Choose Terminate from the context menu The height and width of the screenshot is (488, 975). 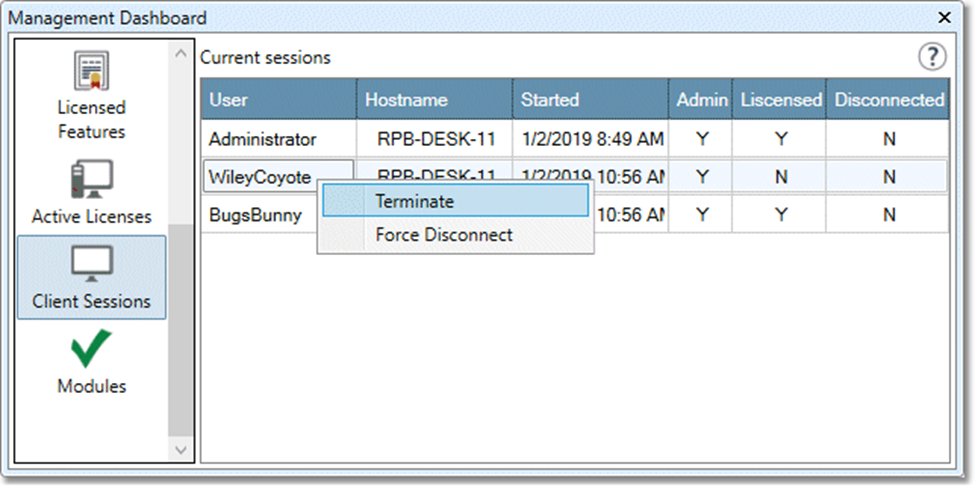pos(414,201)
